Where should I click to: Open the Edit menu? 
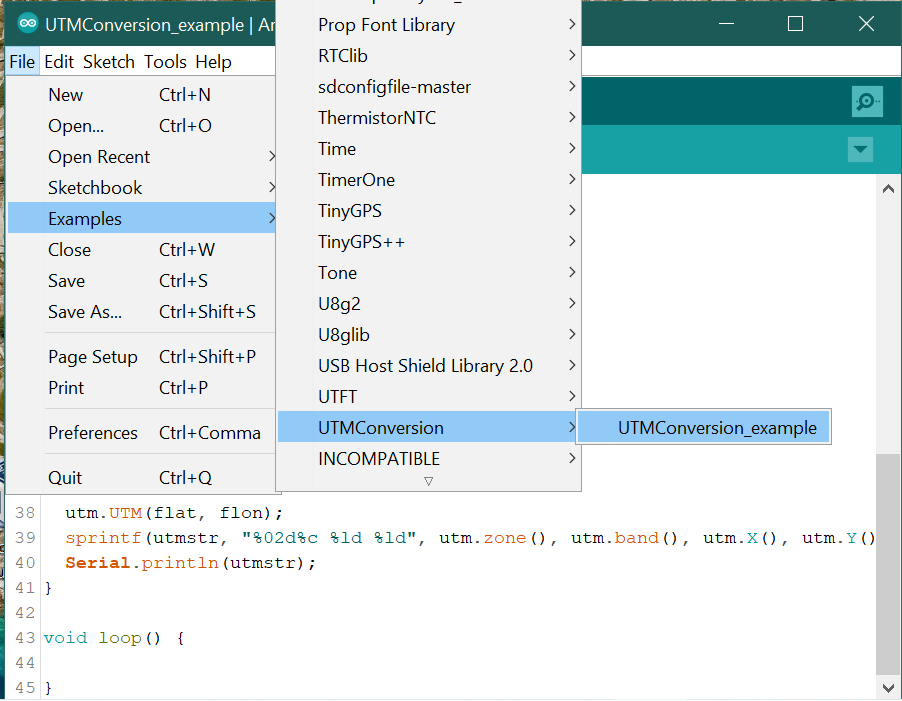point(59,62)
